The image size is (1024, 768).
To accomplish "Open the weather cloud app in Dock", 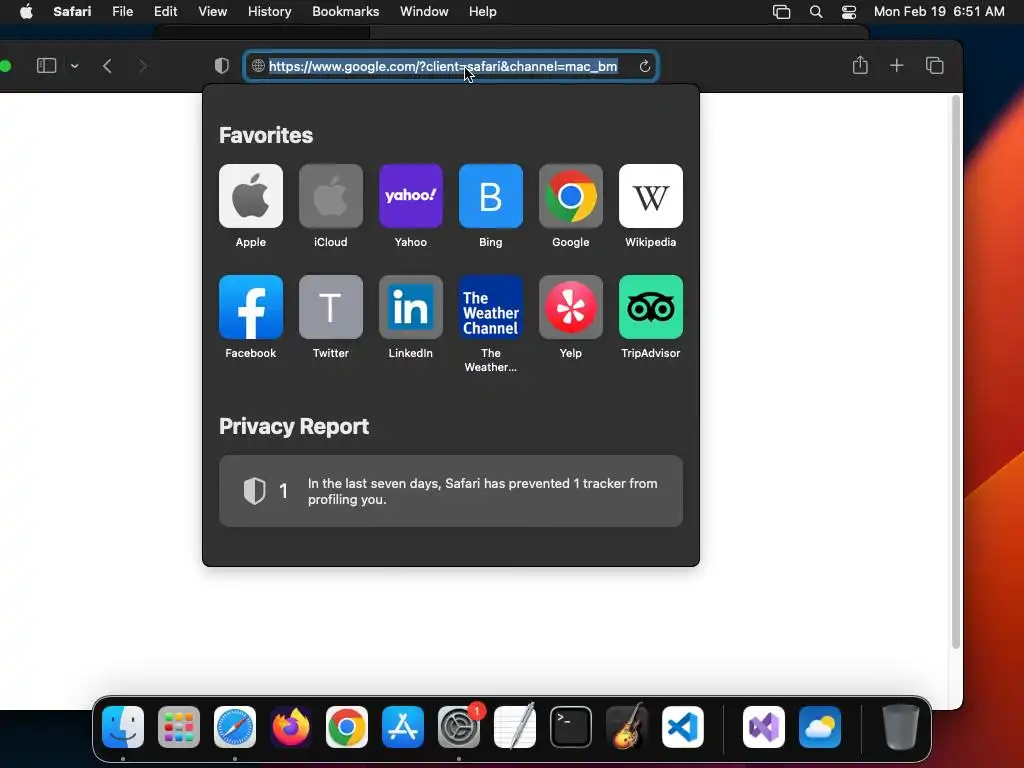I will (x=820, y=727).
